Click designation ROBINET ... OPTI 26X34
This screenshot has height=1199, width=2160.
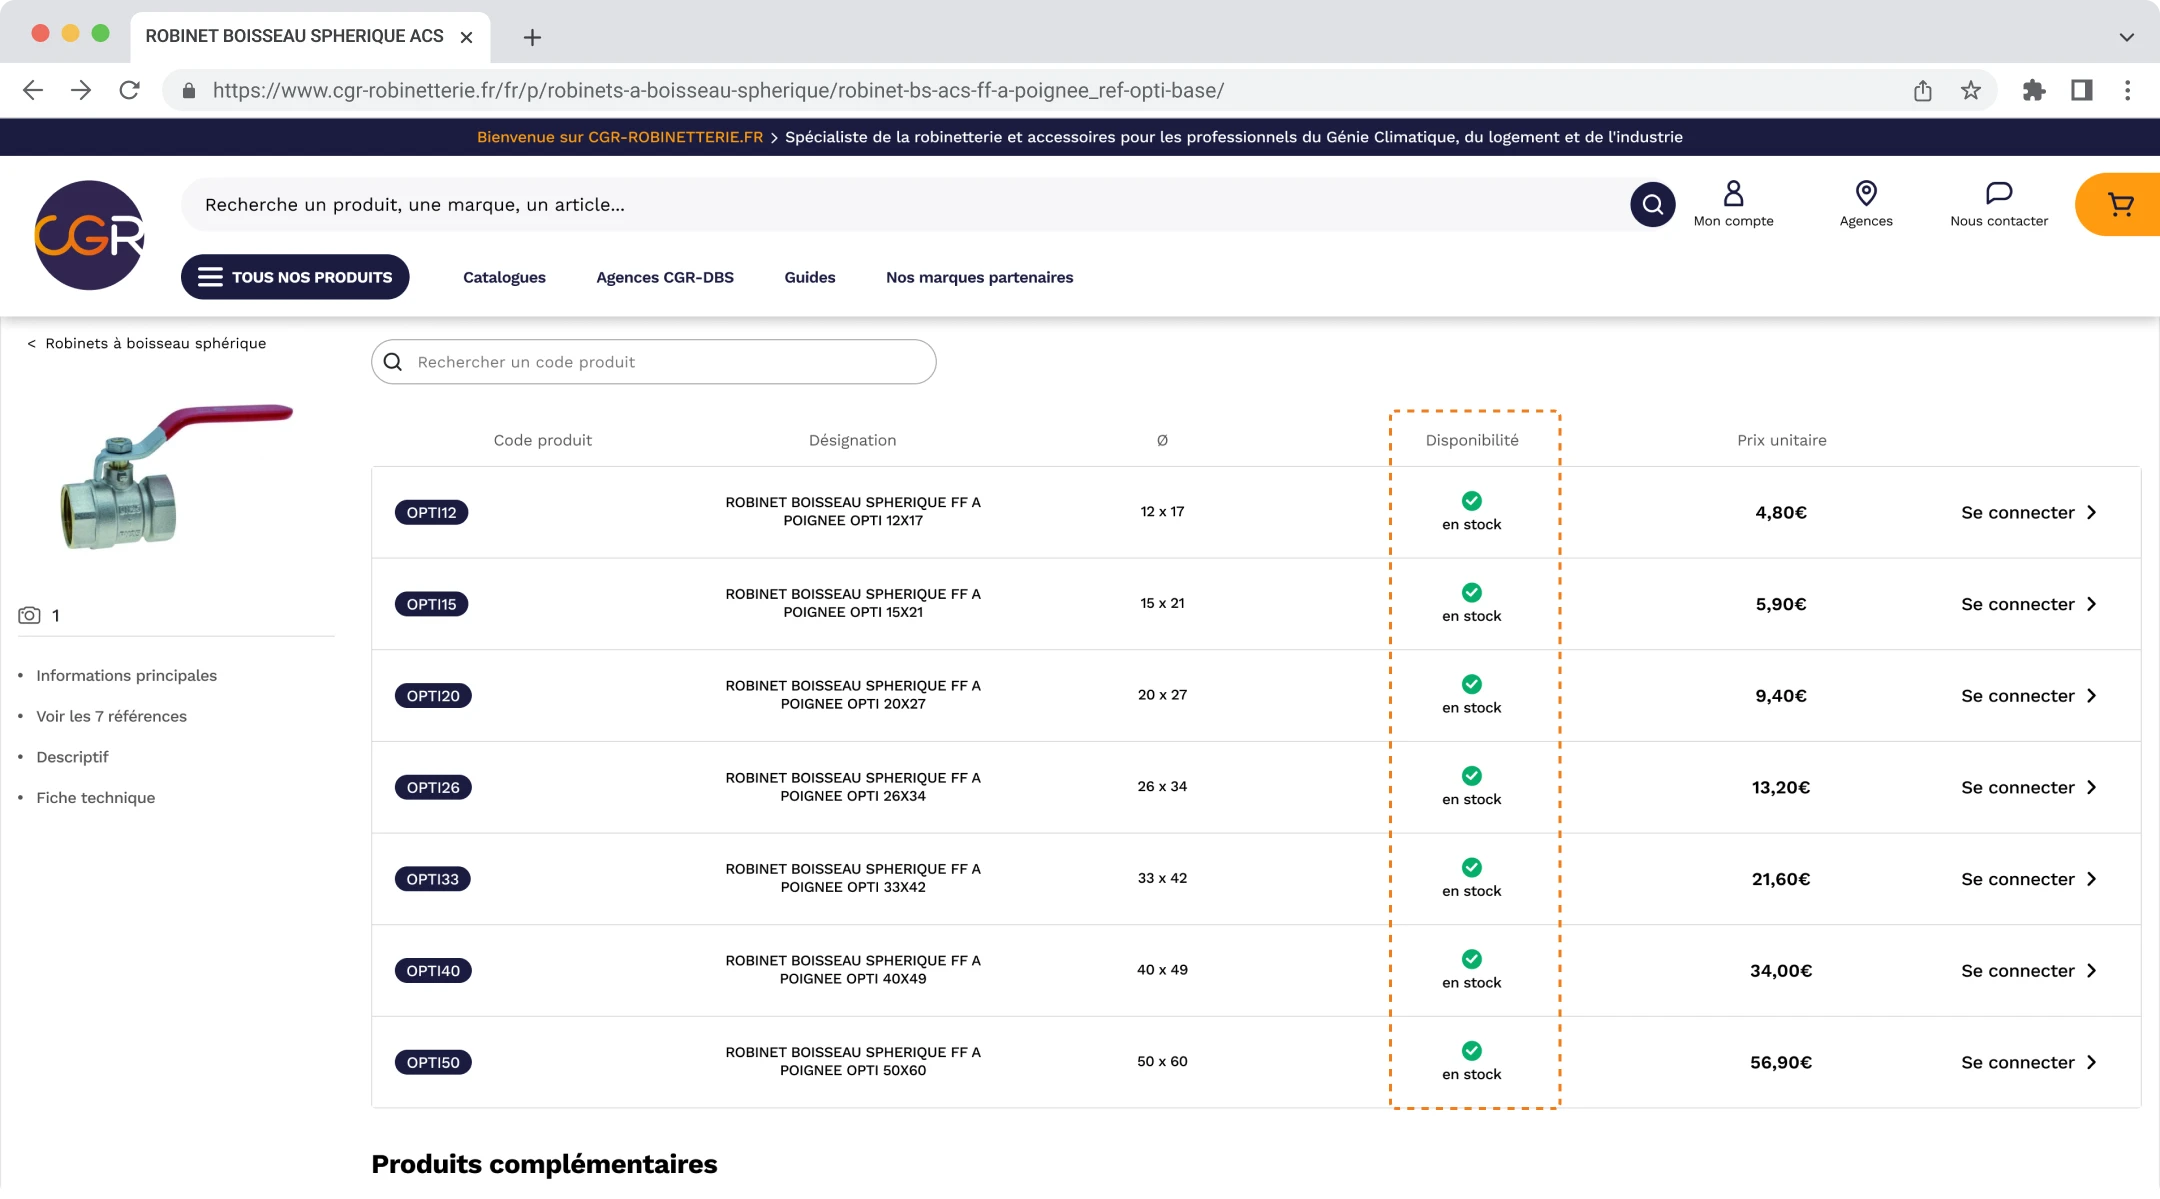852,788
